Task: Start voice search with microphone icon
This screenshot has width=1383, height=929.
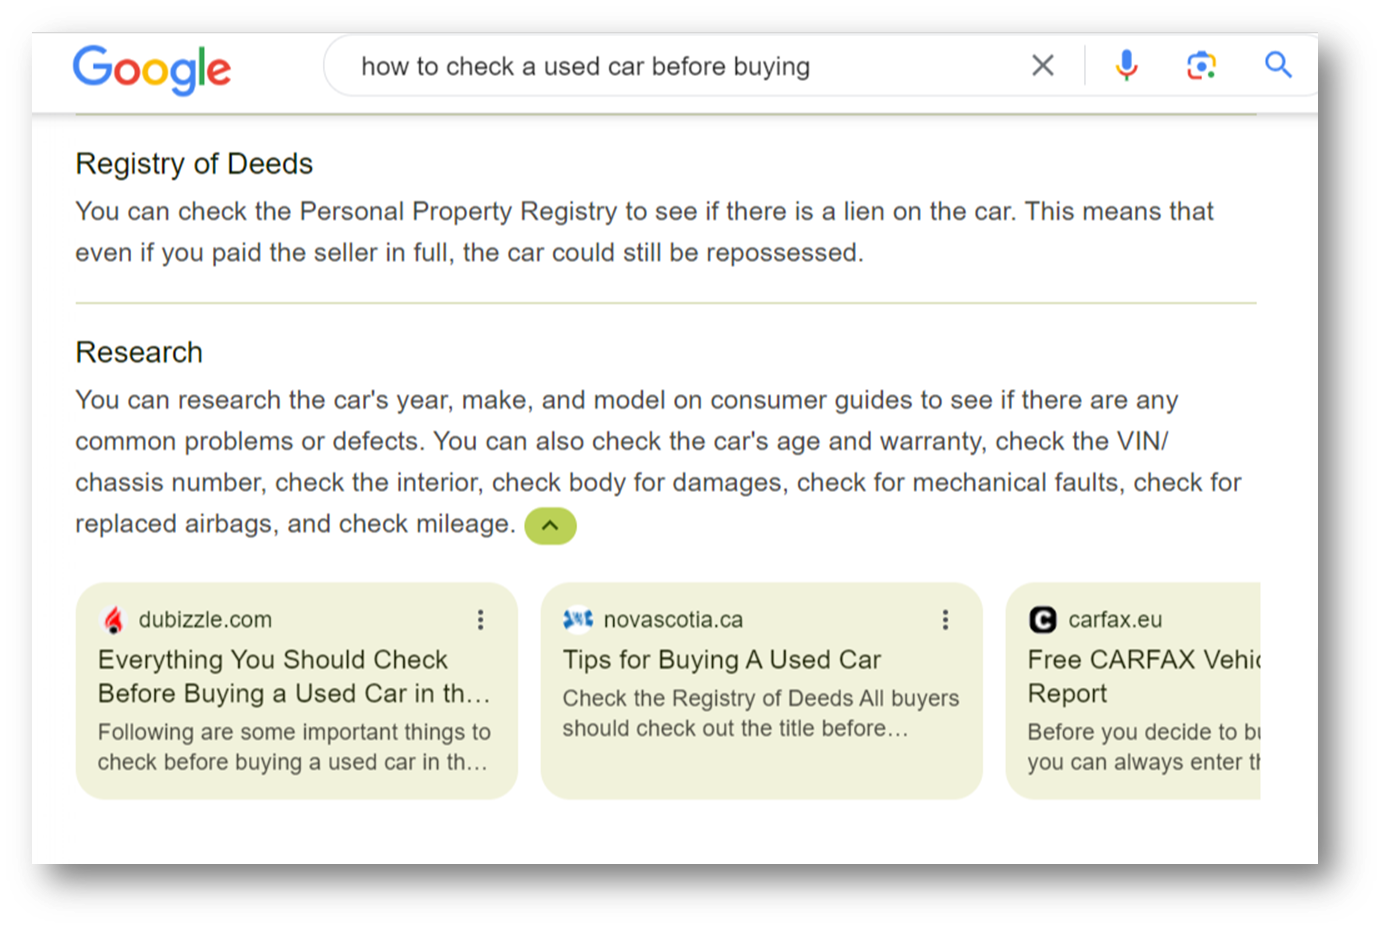Action: tap(1126, 65)
